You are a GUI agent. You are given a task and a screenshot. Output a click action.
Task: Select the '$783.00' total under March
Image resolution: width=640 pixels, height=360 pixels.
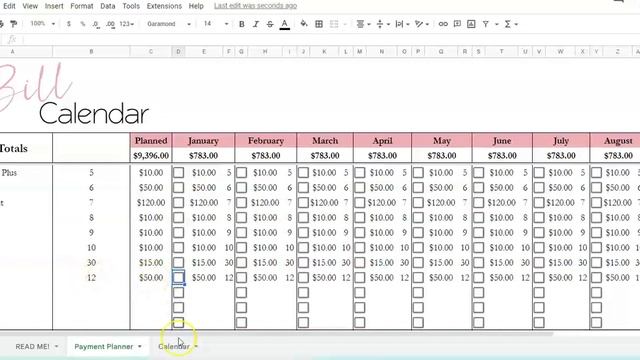pyautogui.click(x=325, y=156)
